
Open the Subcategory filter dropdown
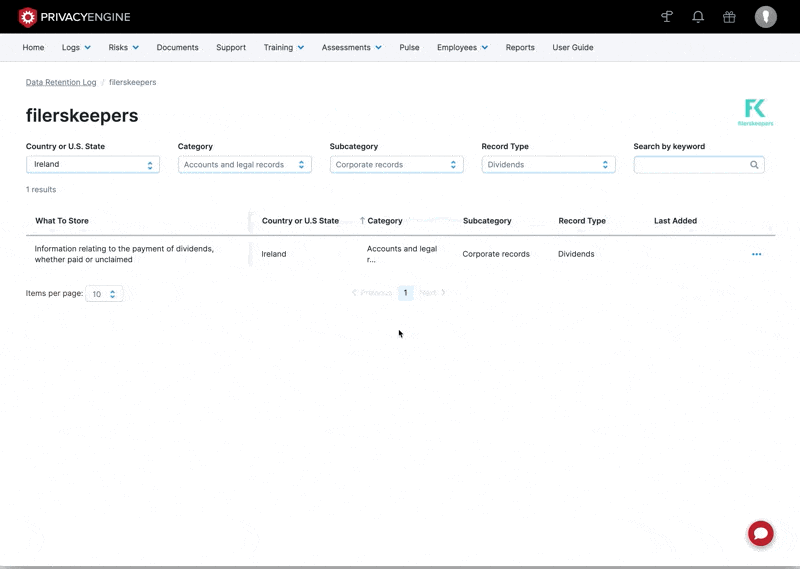point(396,164)
